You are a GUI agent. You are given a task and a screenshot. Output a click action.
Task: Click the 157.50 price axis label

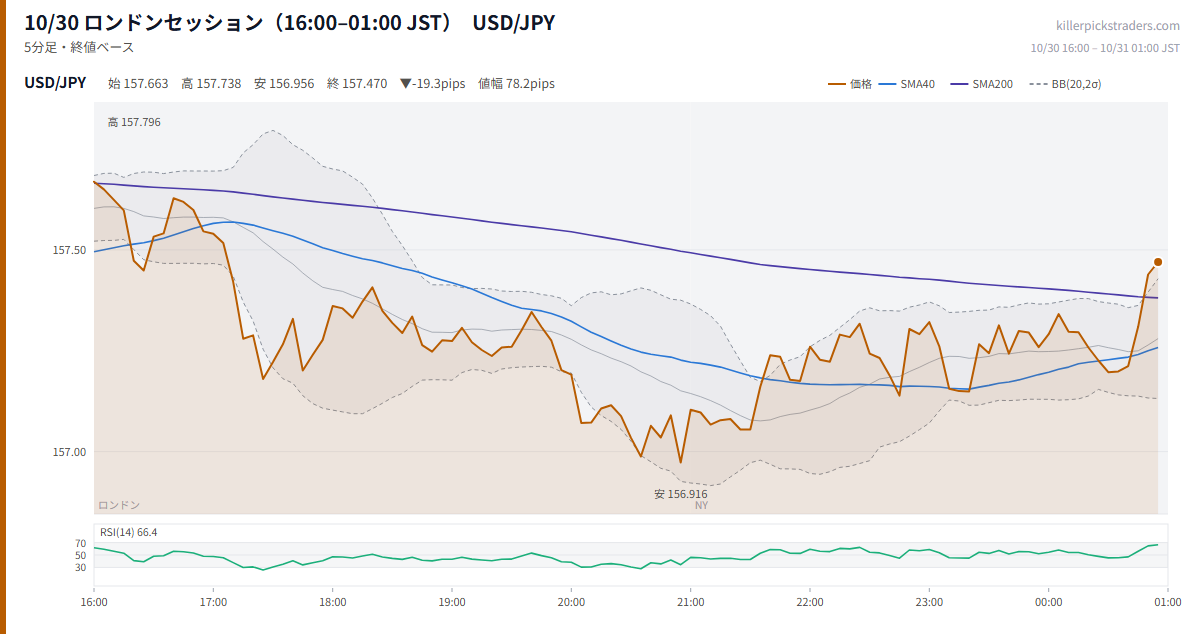[69, 250]
